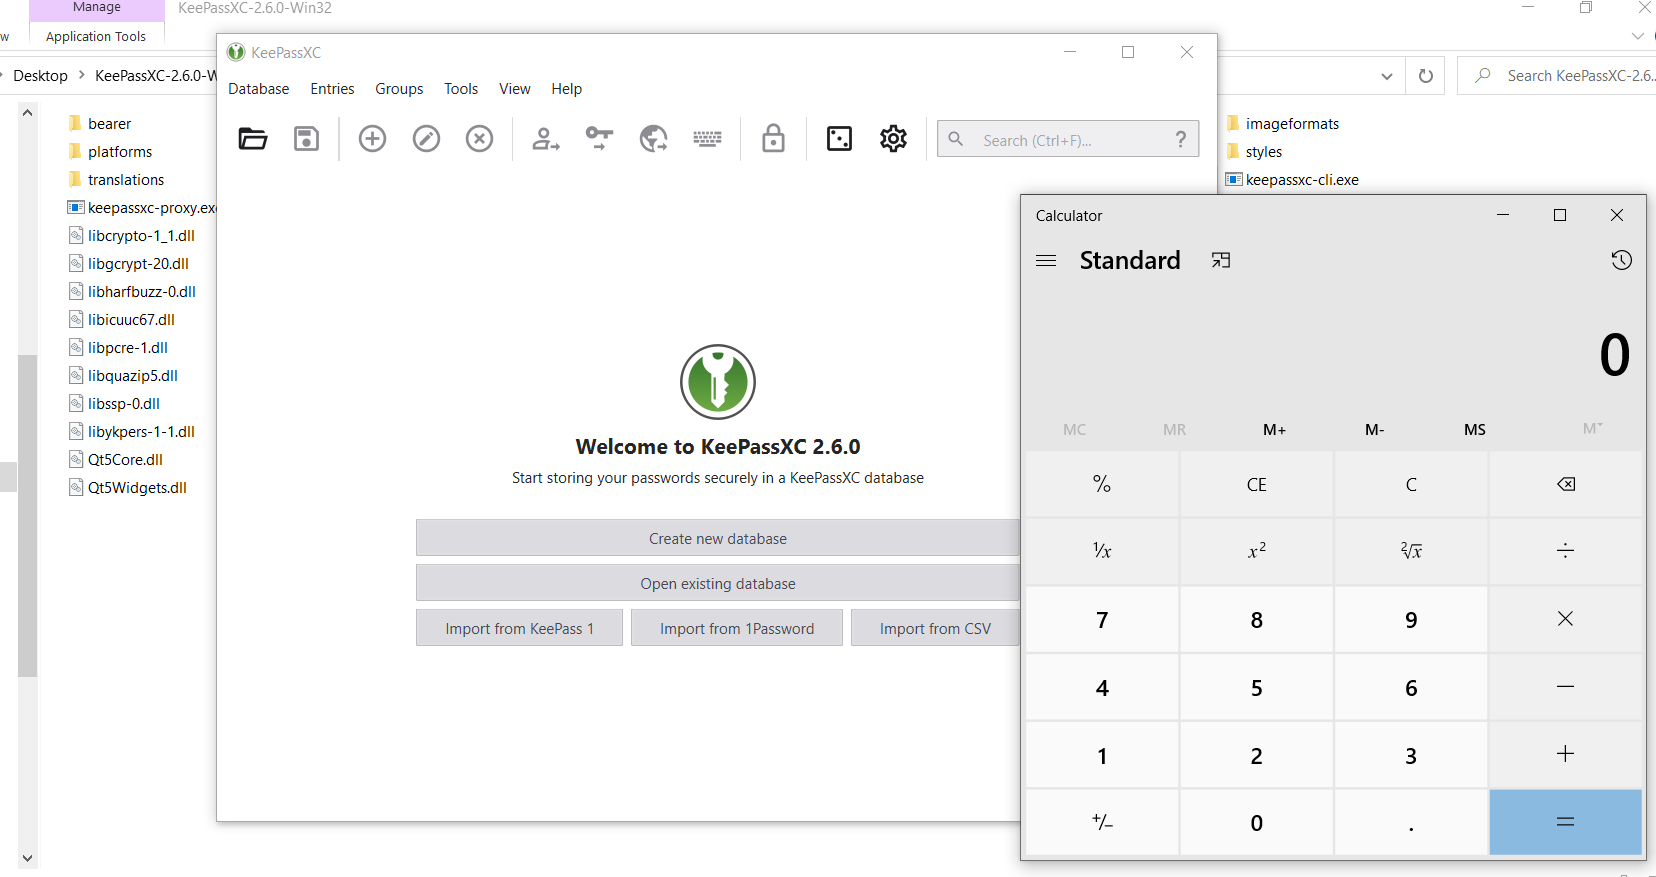
Task: Select the bearer folder
Action: 109,124
